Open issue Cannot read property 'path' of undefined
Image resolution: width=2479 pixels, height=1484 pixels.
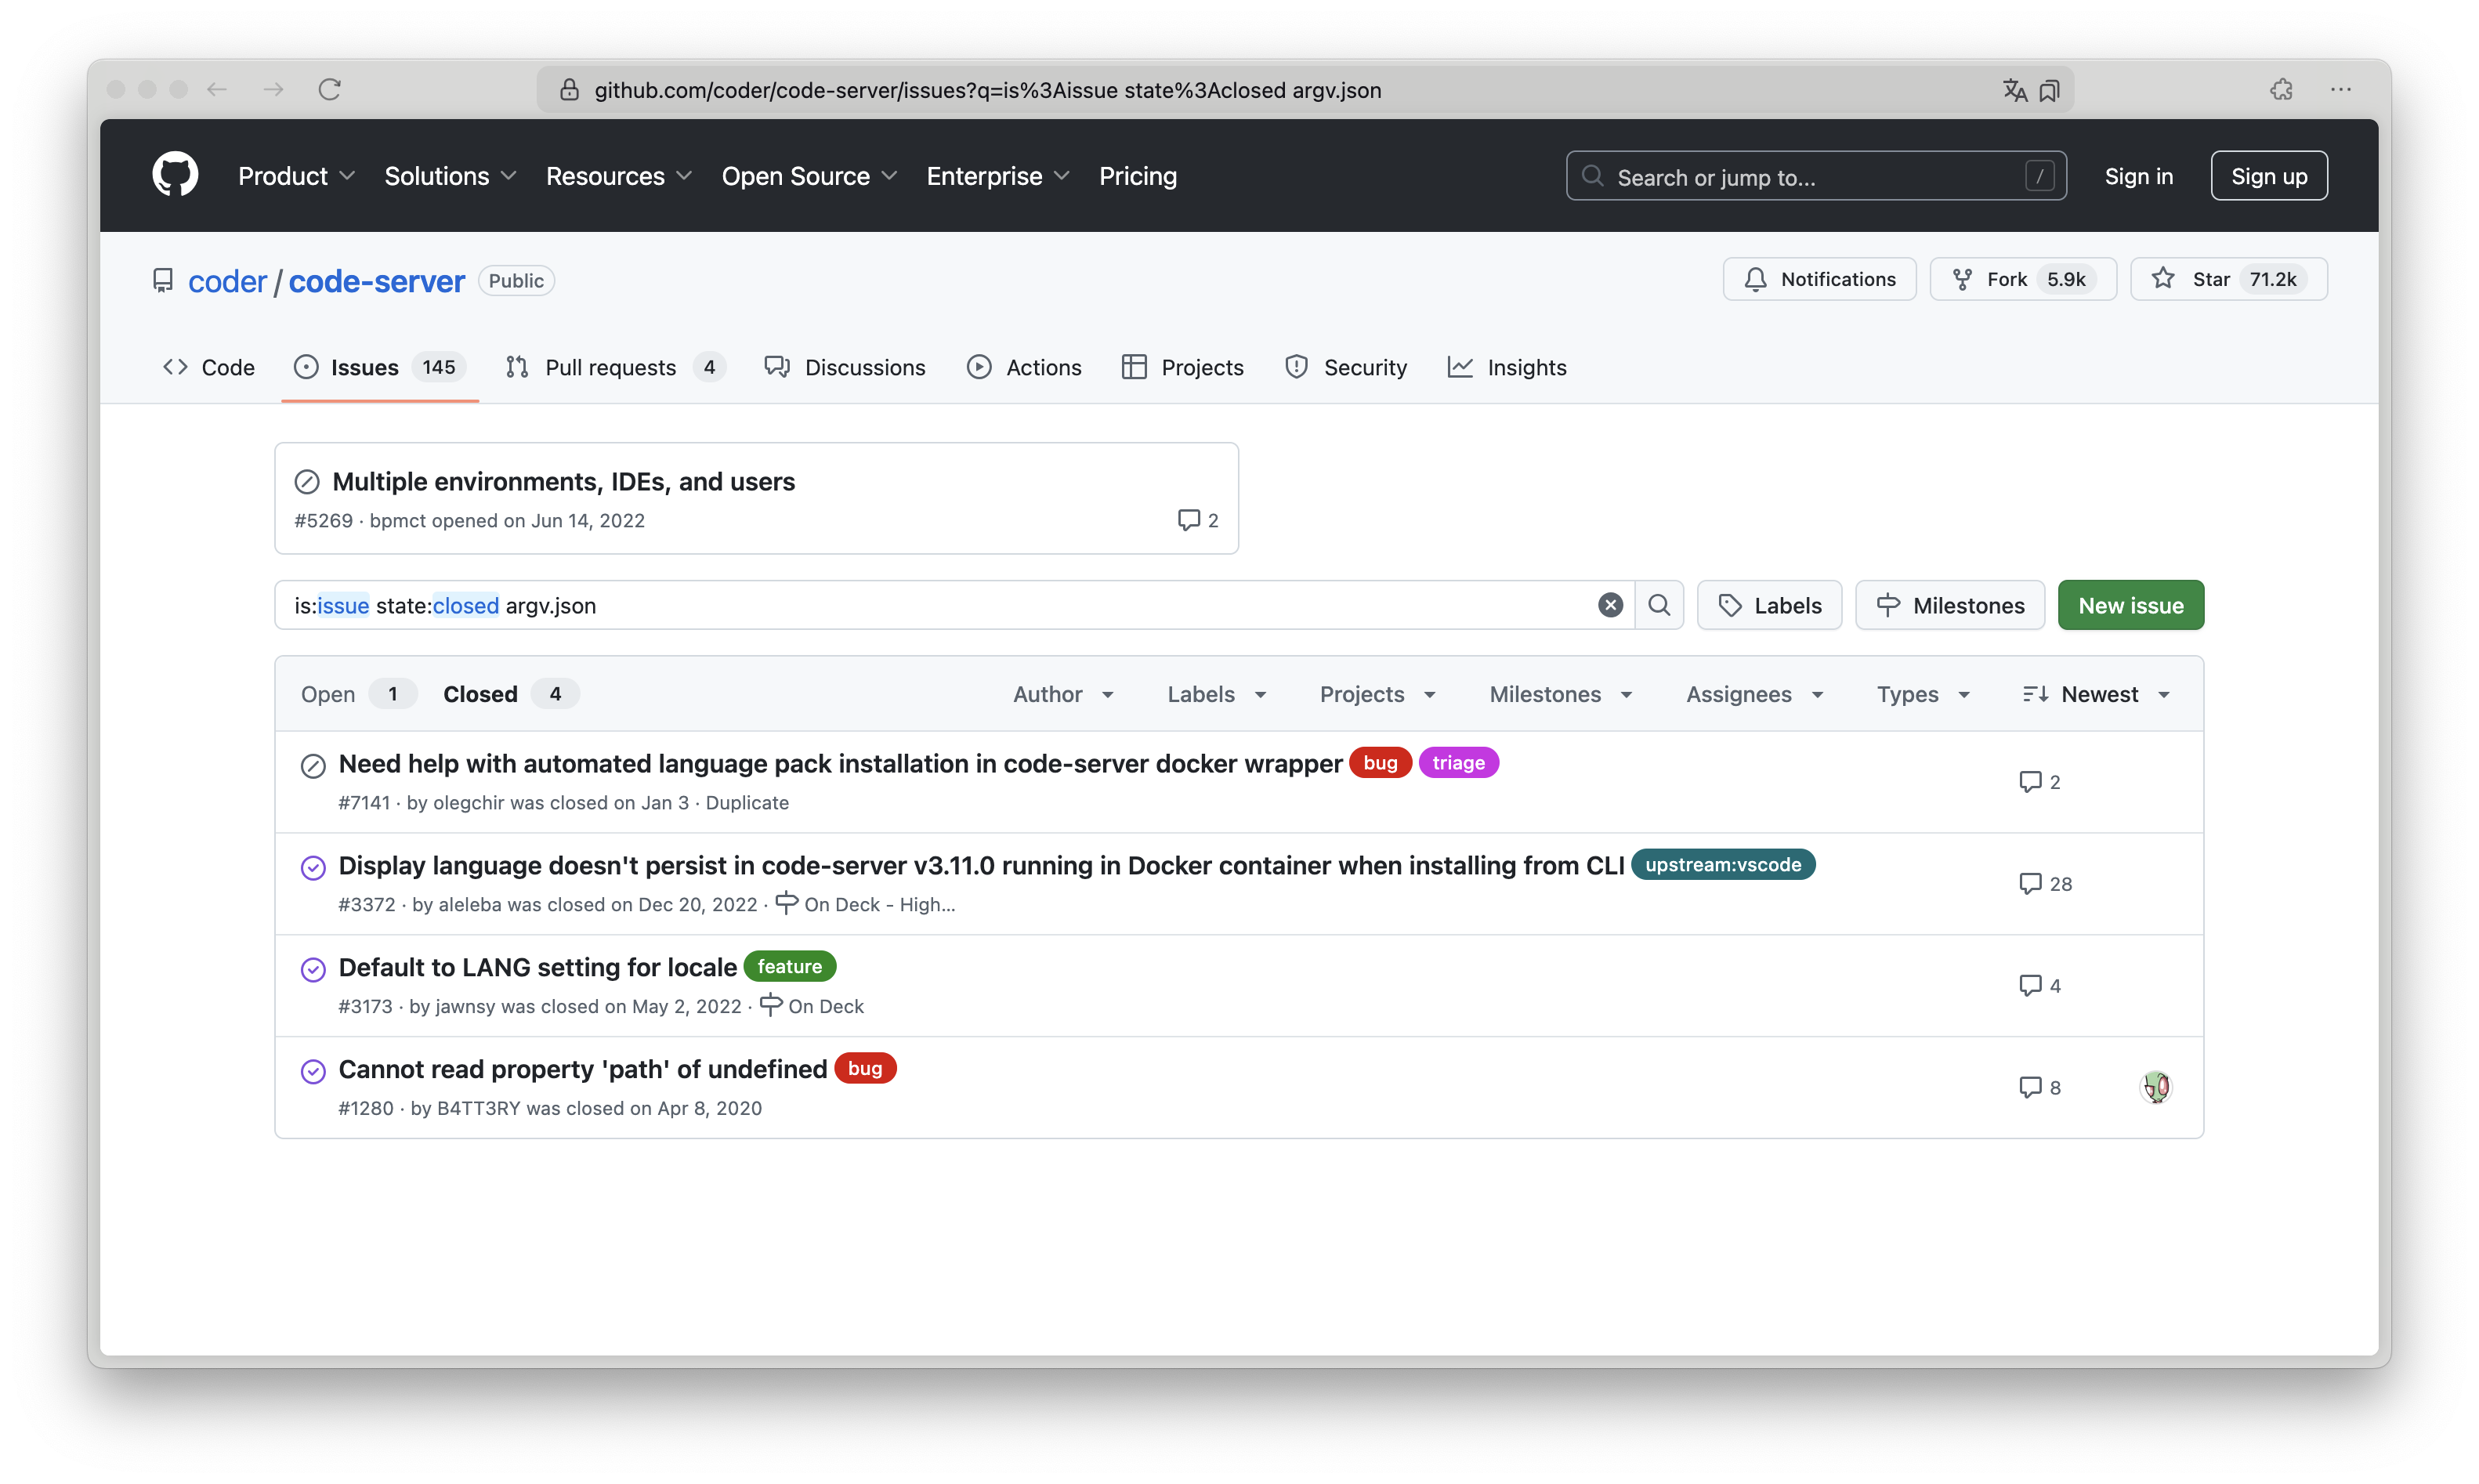(582, 1069)
